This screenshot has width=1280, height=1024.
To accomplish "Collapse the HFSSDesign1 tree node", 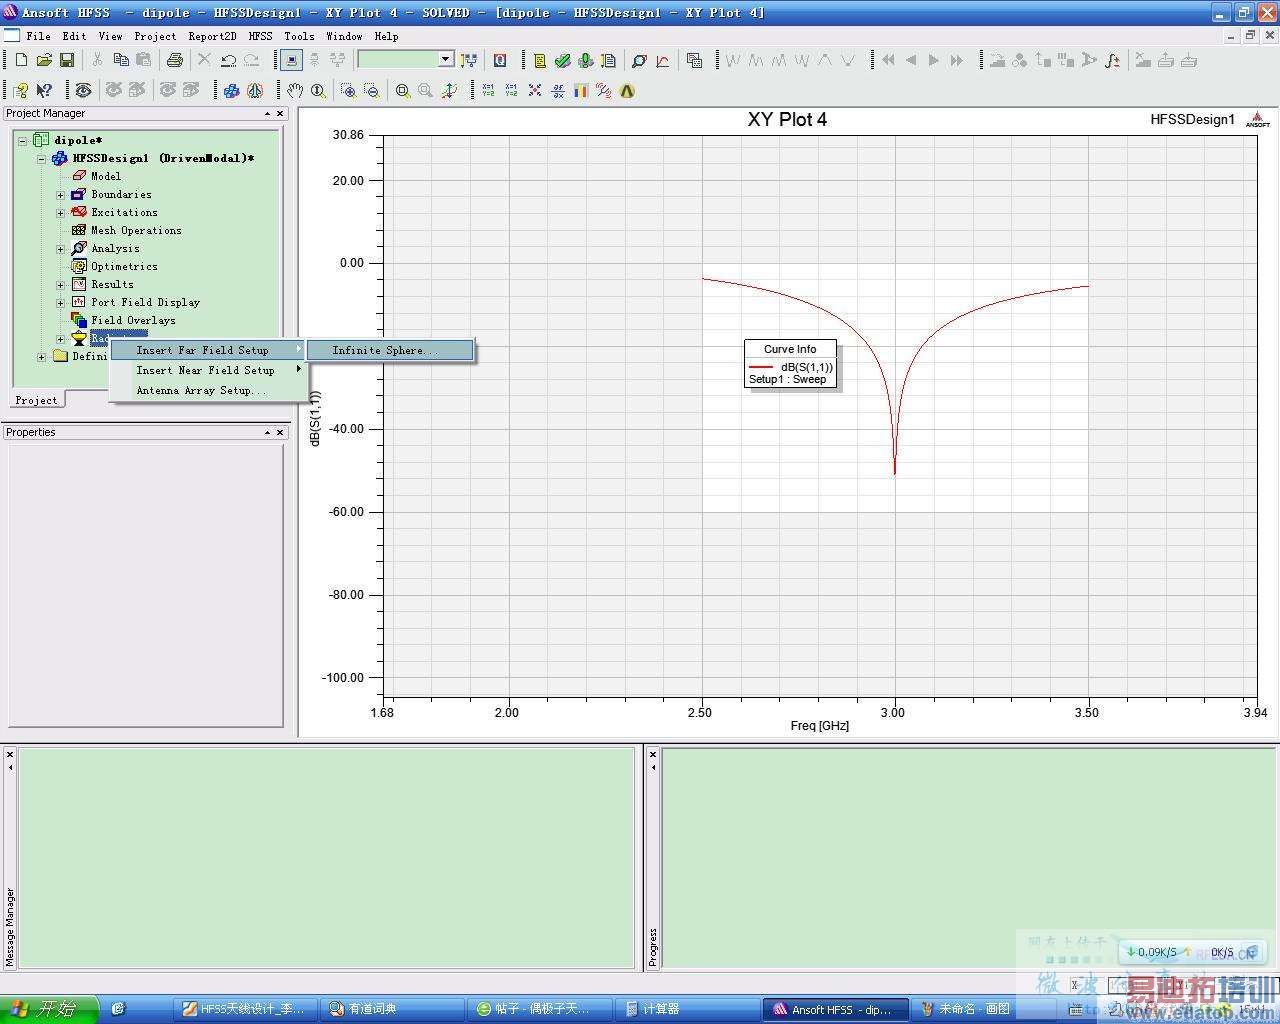I will [x=42, y=159].
